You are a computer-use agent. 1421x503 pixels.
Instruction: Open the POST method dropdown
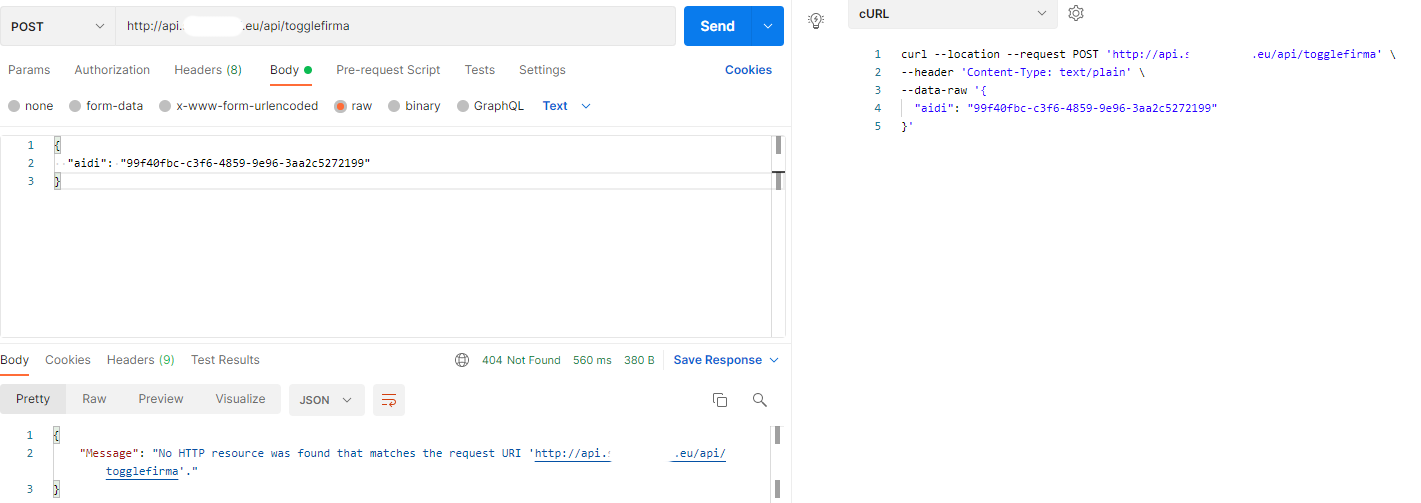tap(58, 26)
